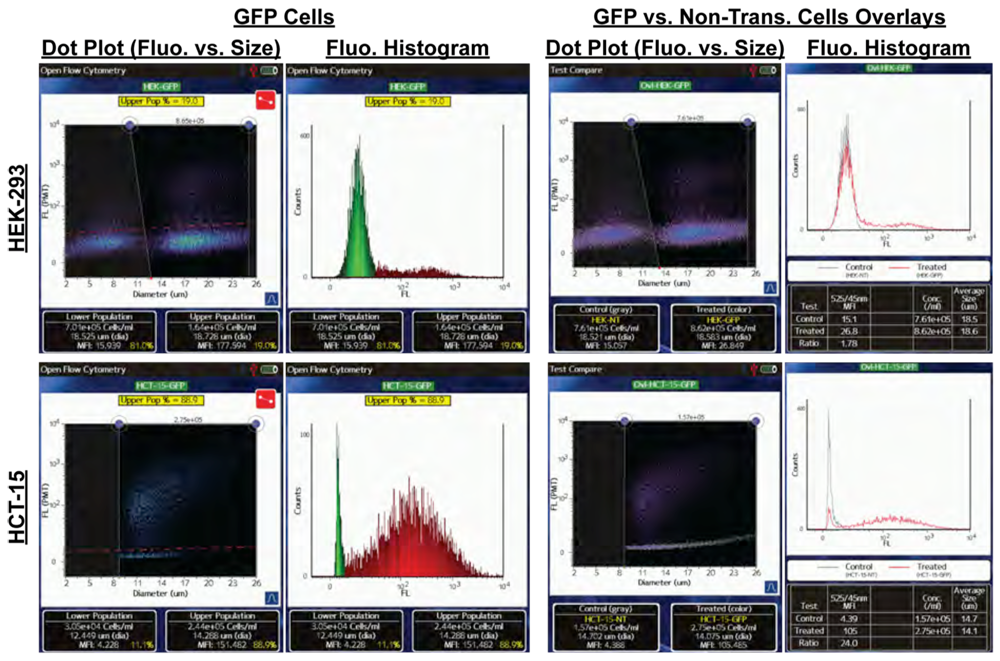Open histogram view icon in HEK-GFP dot plot
The height and width of the screenshot is (661, 1000).
[x=272, y=299]
